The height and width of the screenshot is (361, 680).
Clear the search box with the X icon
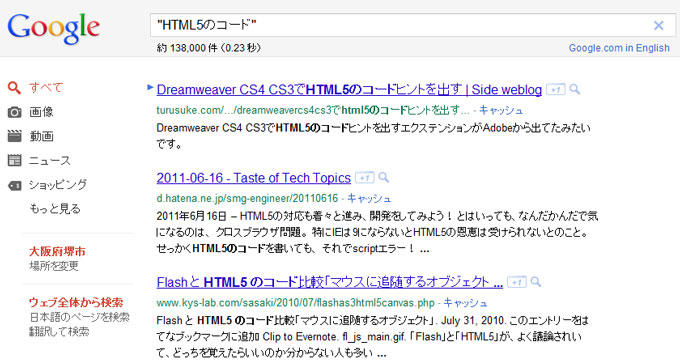pyautogui.click(x=658, y=26)
